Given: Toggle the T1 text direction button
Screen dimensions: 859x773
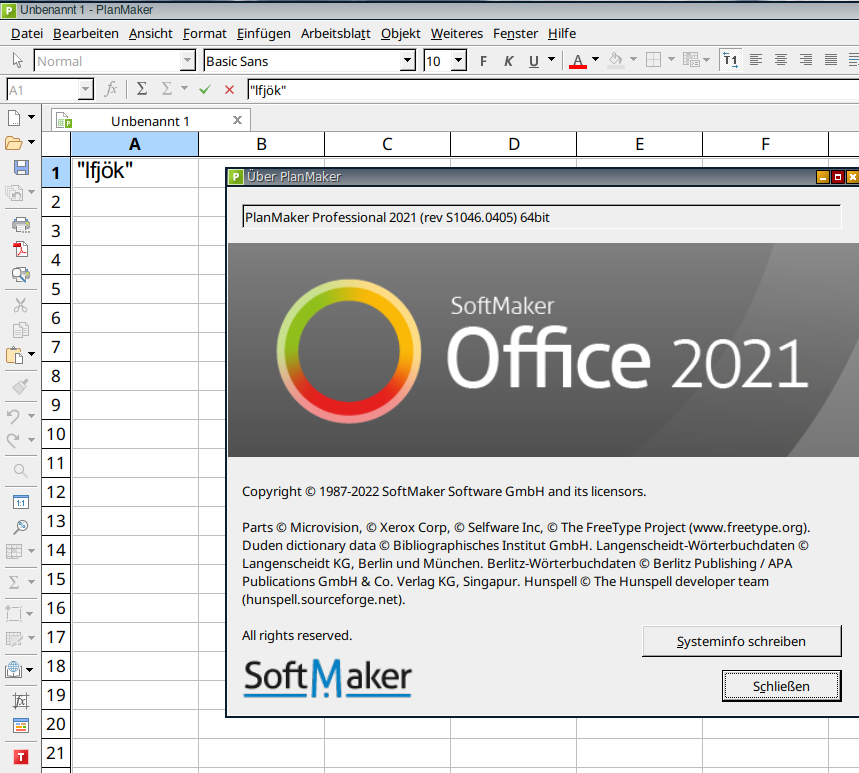Looking at the screenshot, I should pos(730,60).
